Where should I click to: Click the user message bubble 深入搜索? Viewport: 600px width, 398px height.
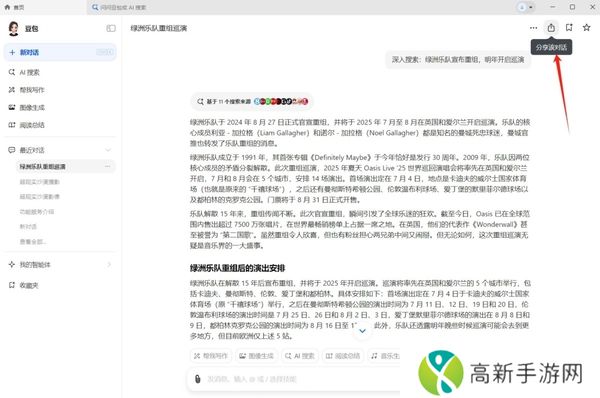(458, 60)
